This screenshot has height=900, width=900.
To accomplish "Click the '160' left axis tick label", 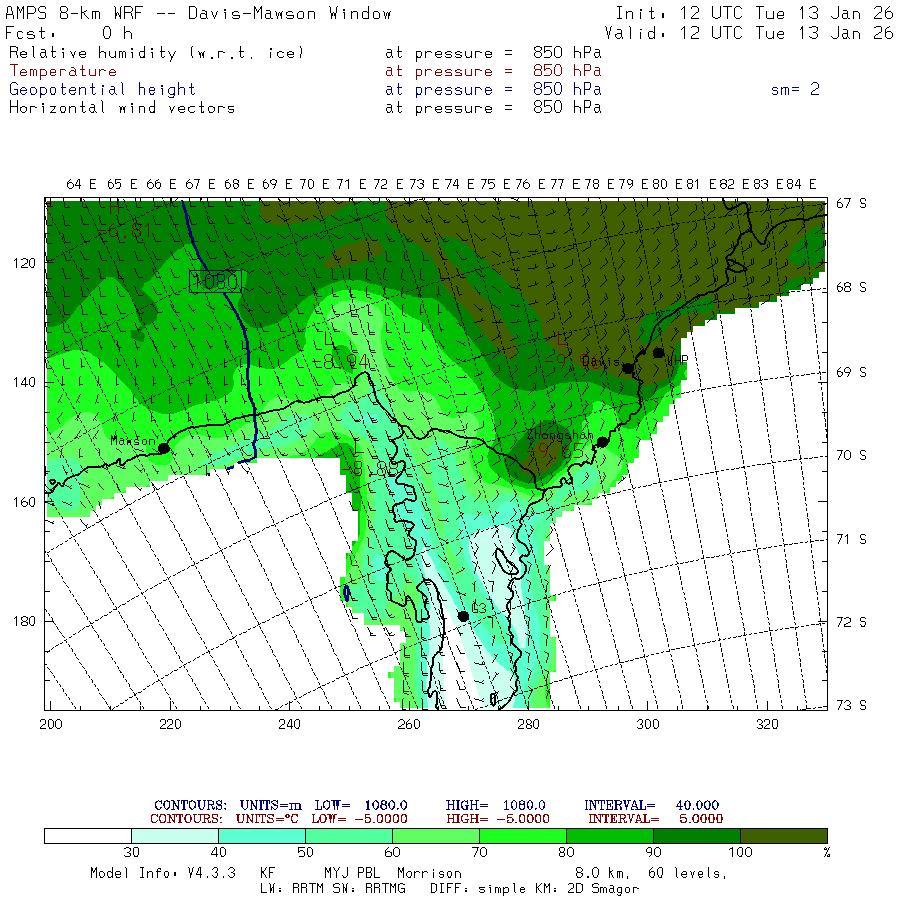I will coord(24,502).
